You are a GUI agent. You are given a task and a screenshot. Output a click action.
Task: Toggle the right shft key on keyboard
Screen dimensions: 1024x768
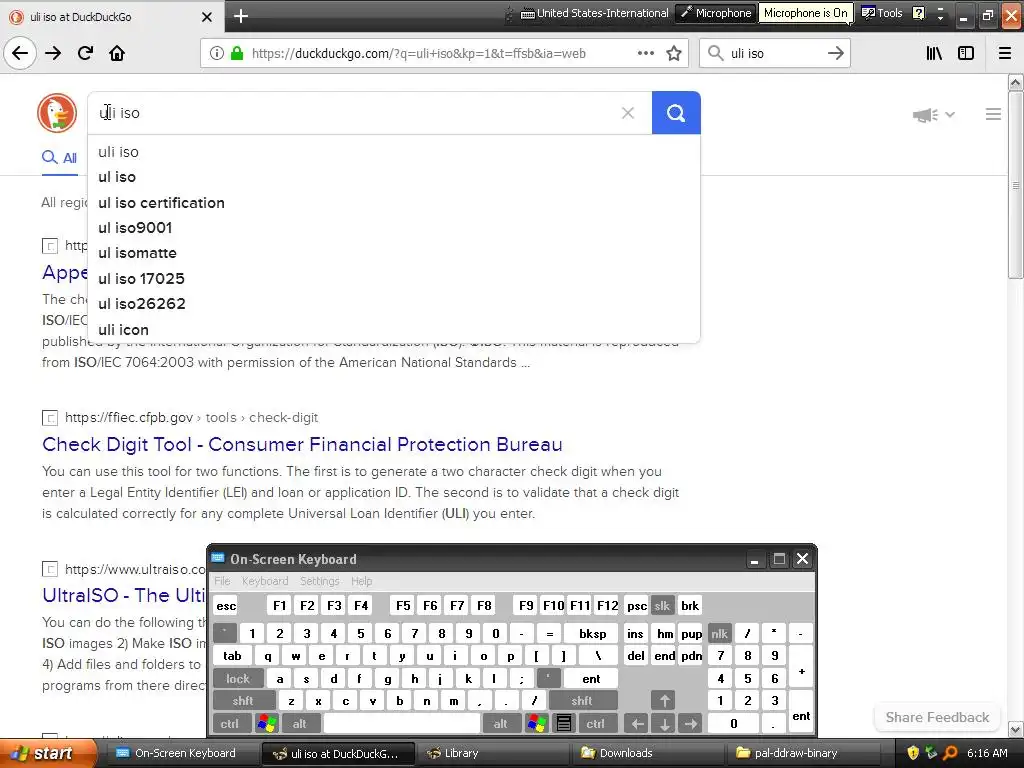(x=582, y=701)
